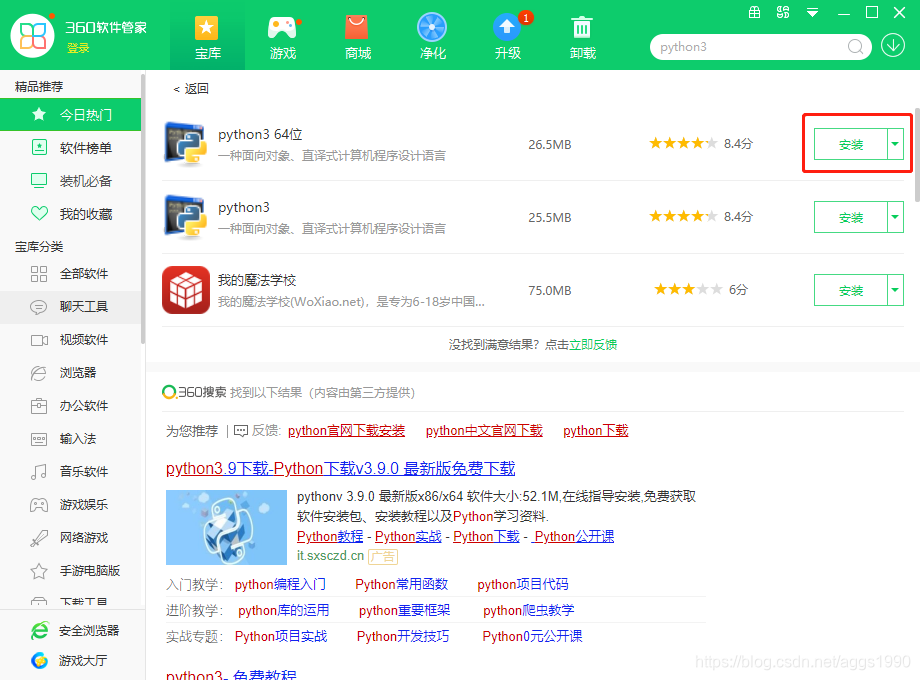Open the 游戏 gamepad icon tab
This screenshot has height=680, width=920.
(282, 36)
